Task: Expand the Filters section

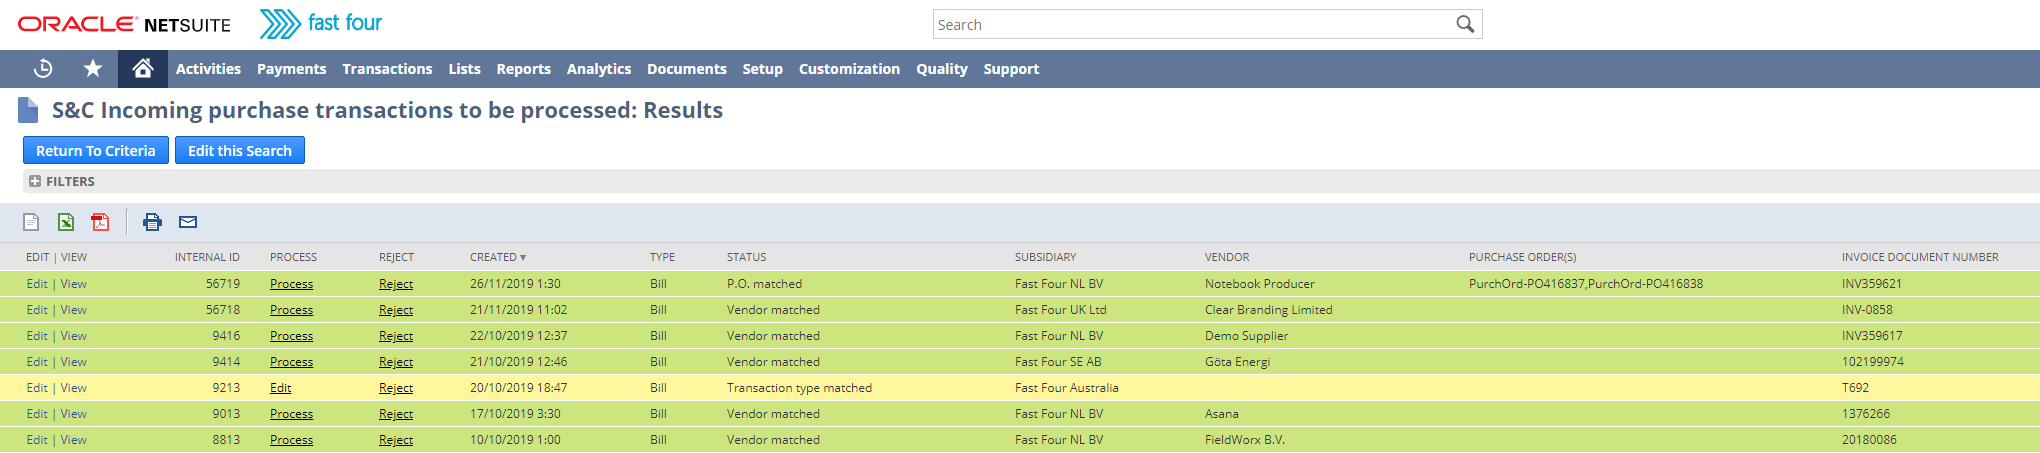Action: 35,181
